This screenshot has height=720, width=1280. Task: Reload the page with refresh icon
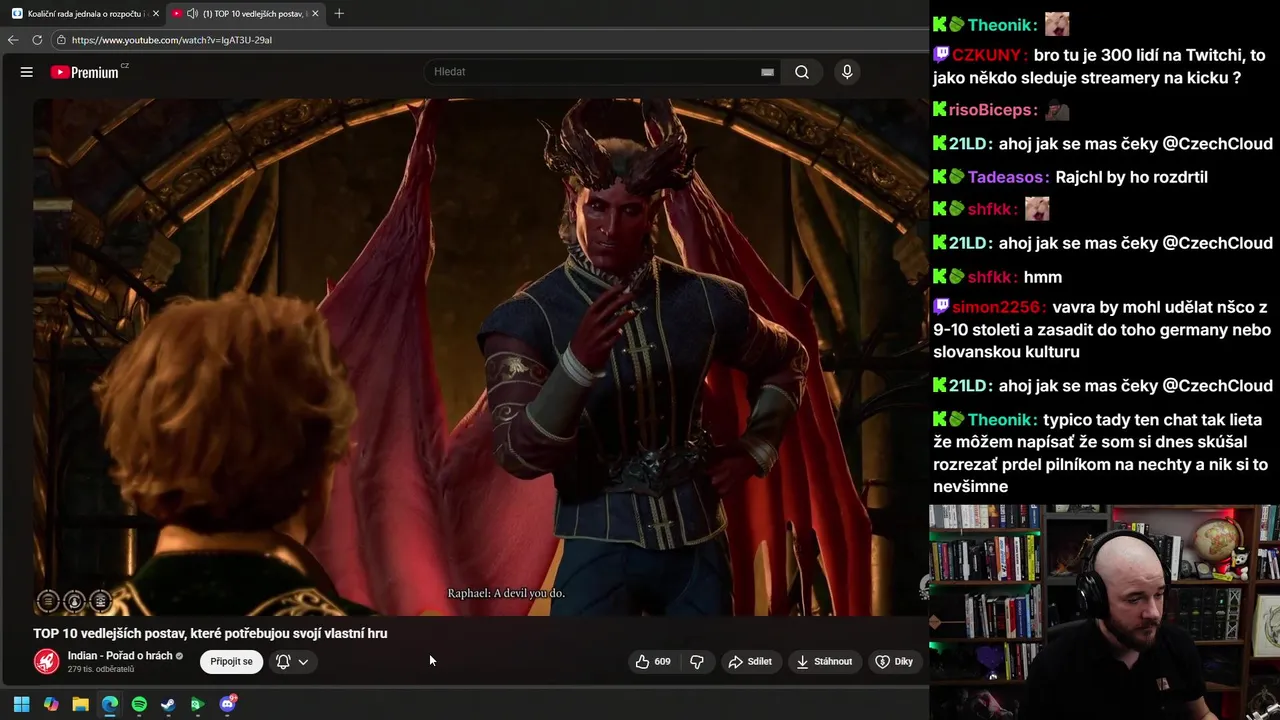click(x=37, y=40)
